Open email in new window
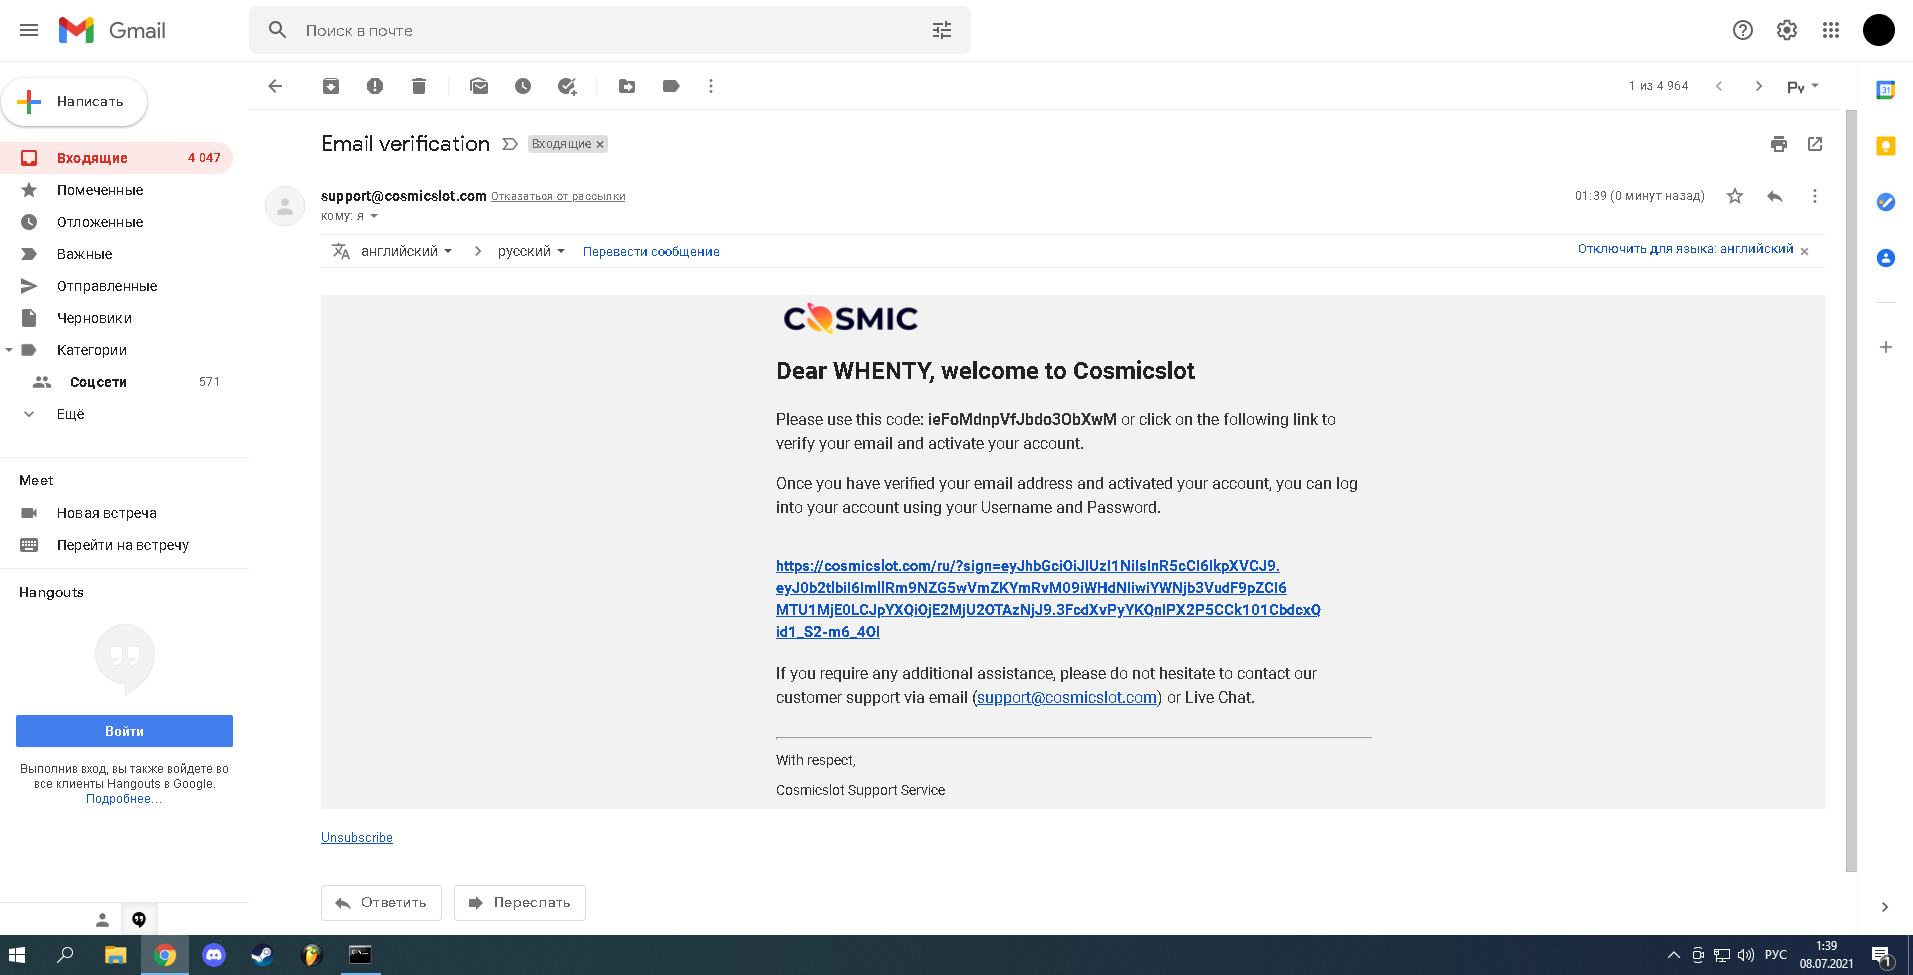The height and width of the screenshot is (975, 1913). tap(1815, 144)
